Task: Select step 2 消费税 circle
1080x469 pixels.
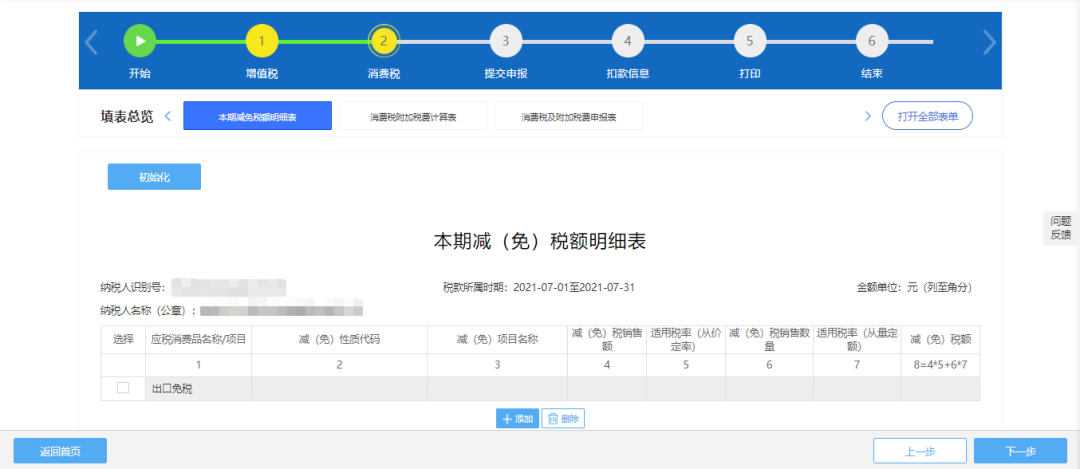Action: (x=384, y=41)
